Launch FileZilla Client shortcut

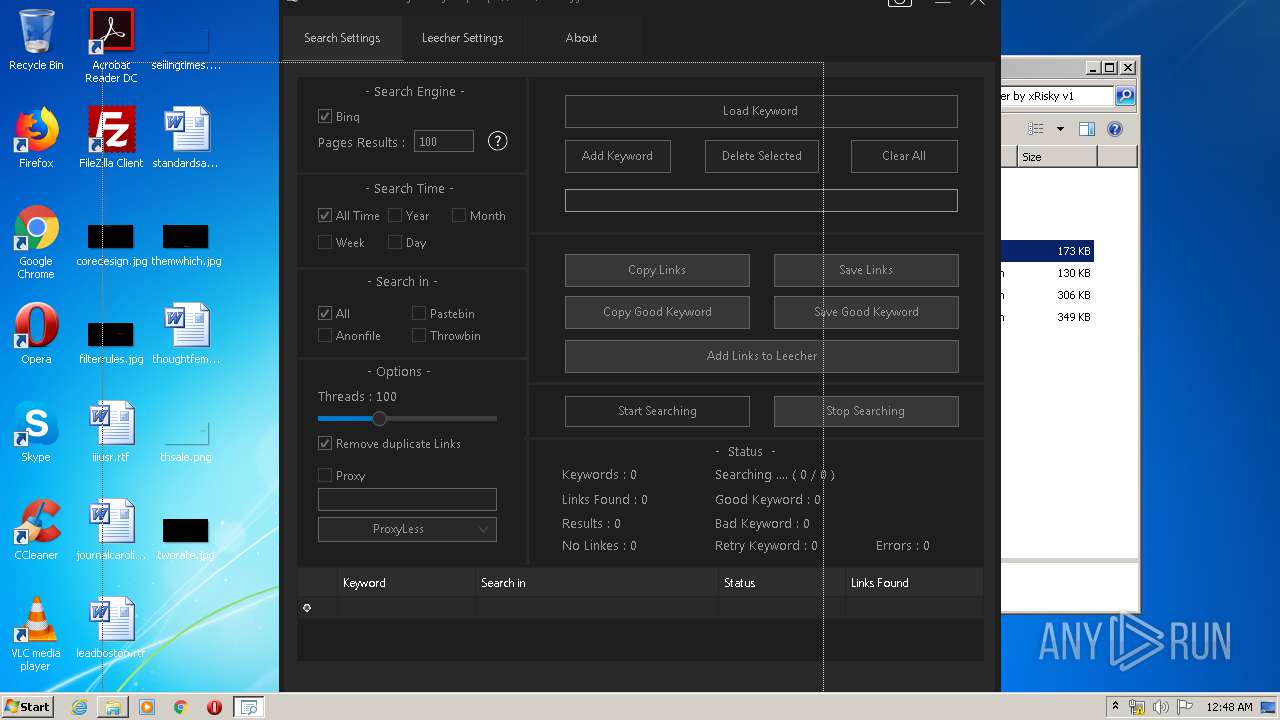point(111,138)
